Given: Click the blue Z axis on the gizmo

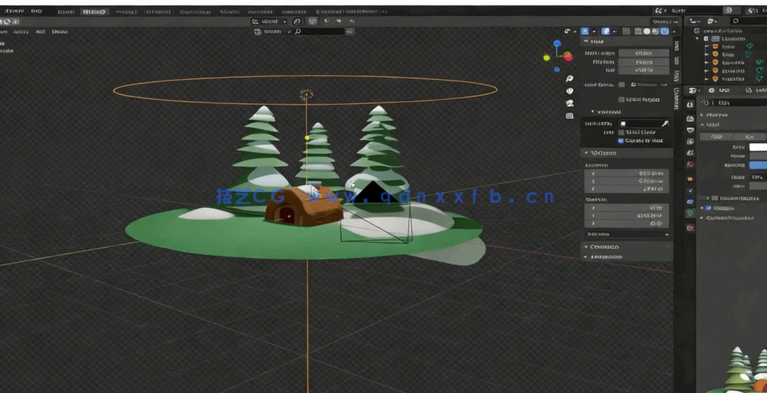Looking at the screenshot, I should pos(557,44).
